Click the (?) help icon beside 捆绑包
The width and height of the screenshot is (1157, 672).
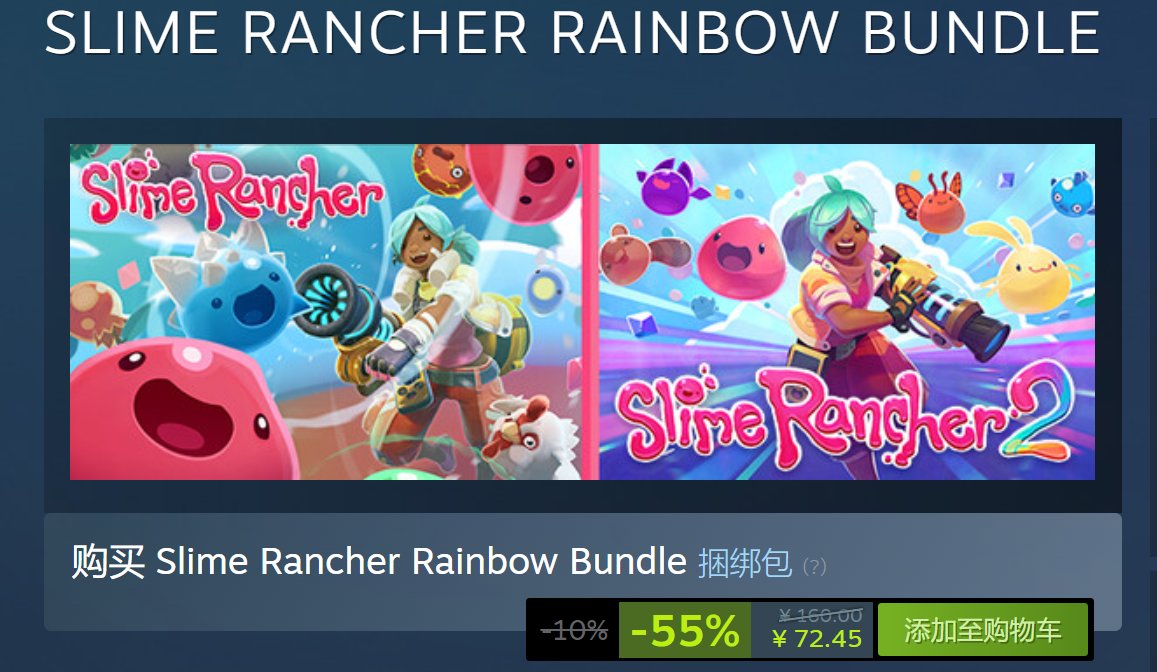814,567
